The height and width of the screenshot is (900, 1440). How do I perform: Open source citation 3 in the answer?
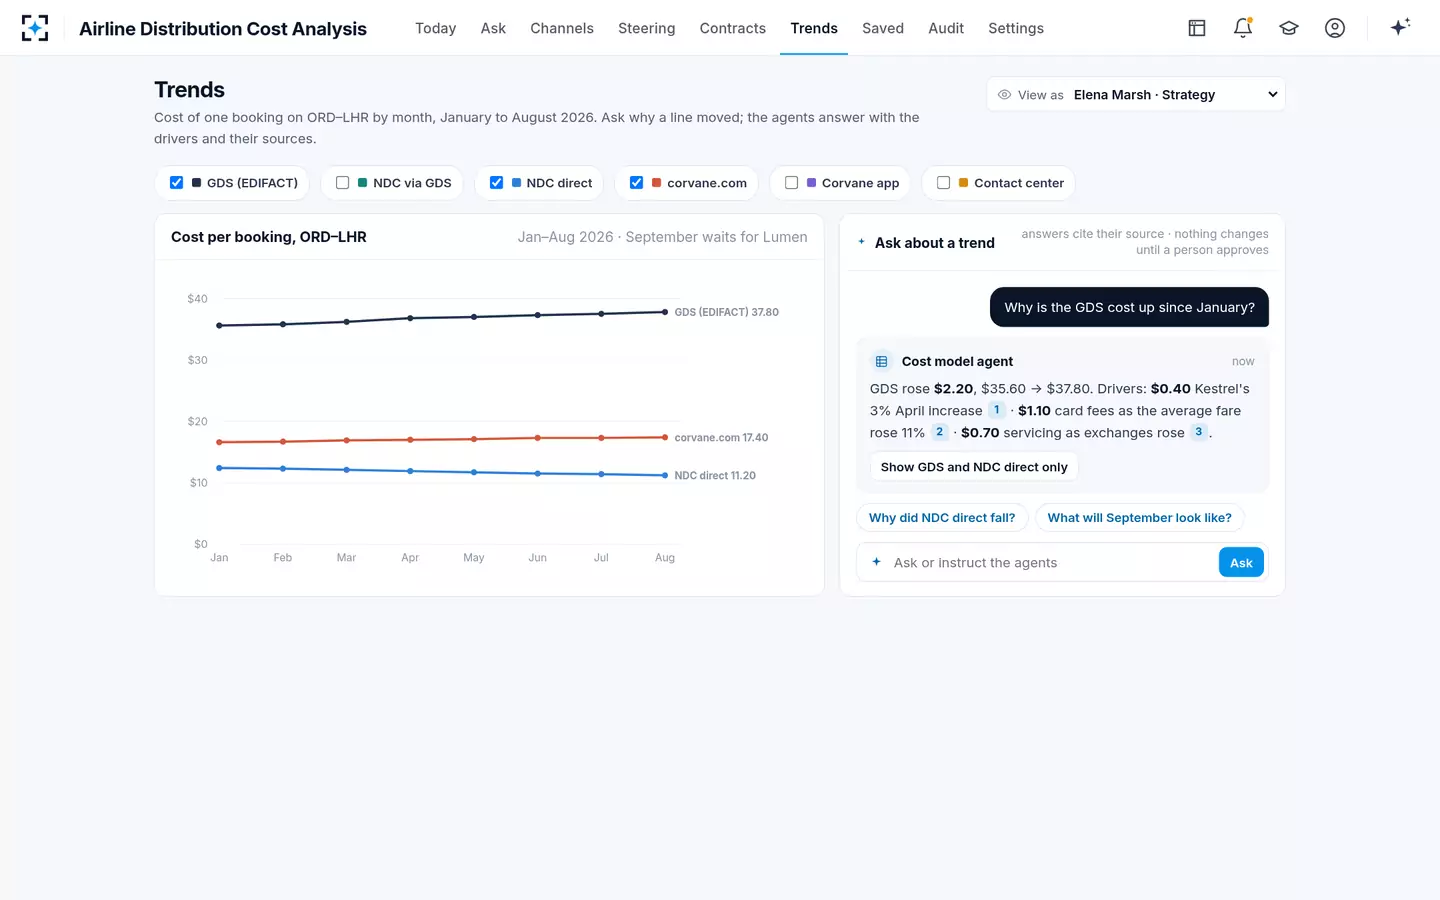click(1198, 432)
